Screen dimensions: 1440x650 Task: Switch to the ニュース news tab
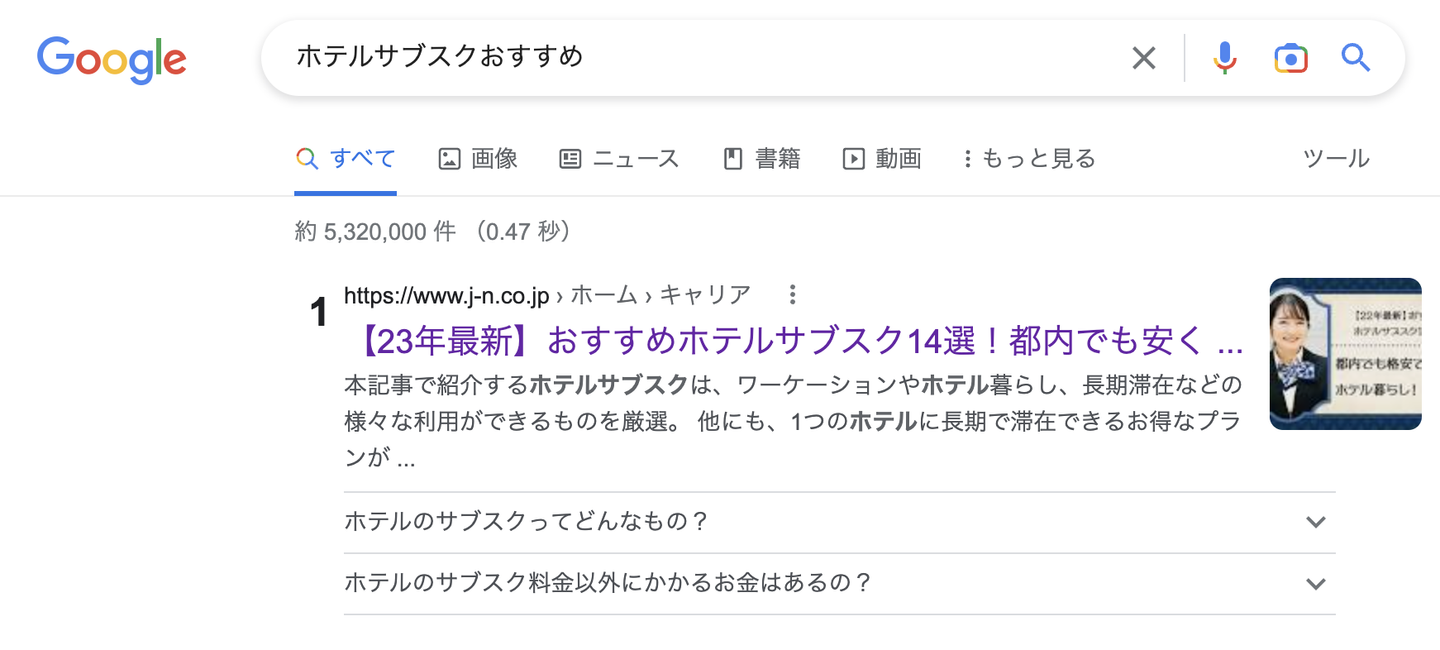coord(619,158)
